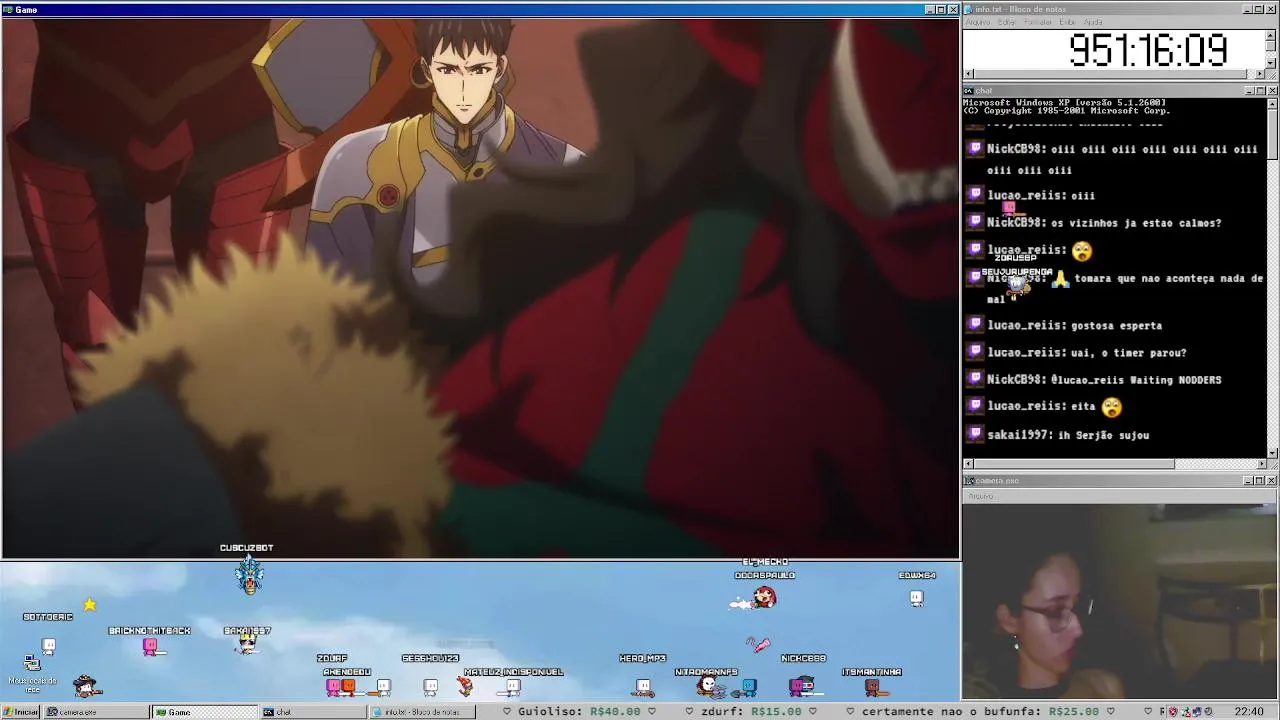
Task: Click the left arrow of the Notepad horizontal scrollbar
Action: (x=968, y=74)
